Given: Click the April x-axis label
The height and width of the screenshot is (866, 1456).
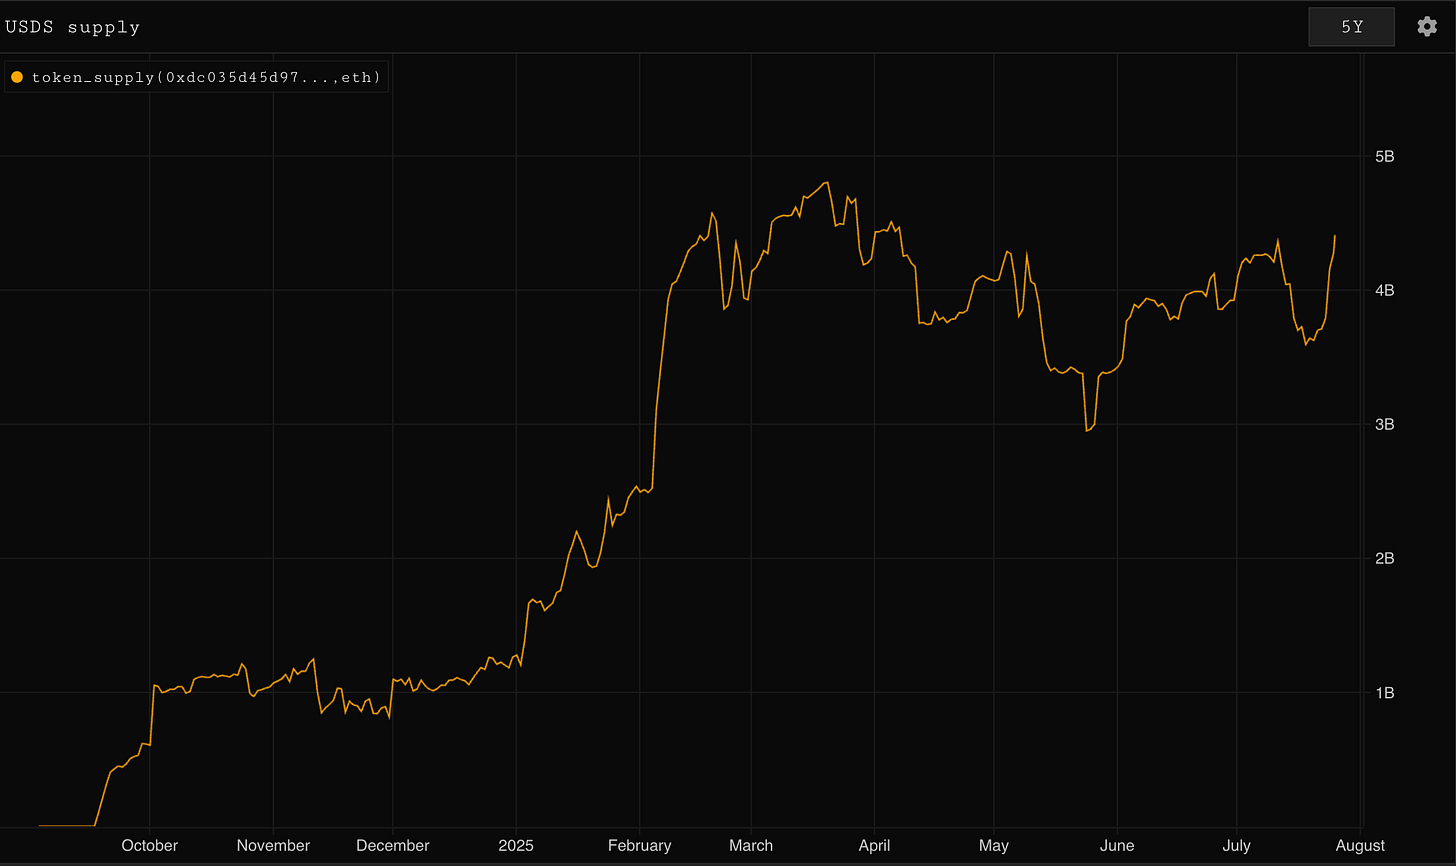Looking at the screenshot, I should point(874,846).
